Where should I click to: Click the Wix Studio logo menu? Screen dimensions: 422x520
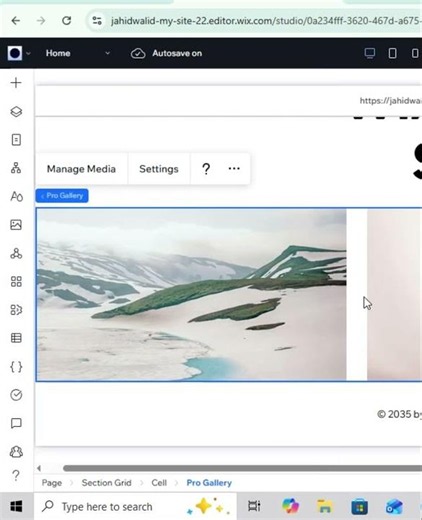(15, 53)
